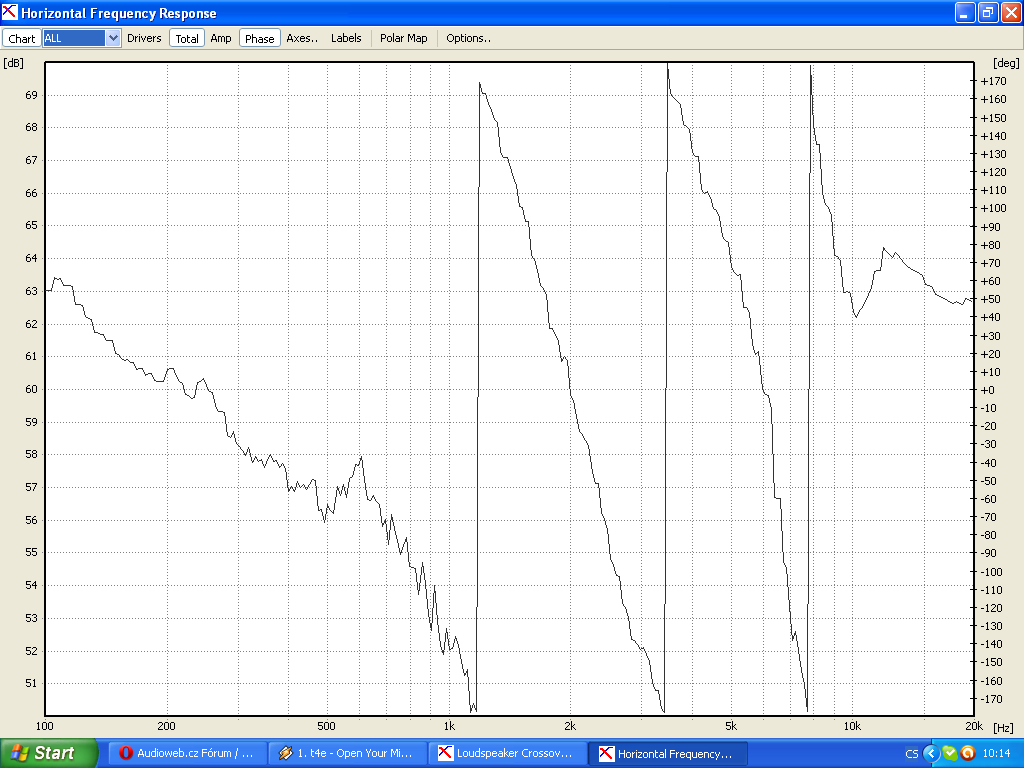Screen dimensions: 1024x768
Task: Click the 5k frequency axis label
Action: coord(731,726)
